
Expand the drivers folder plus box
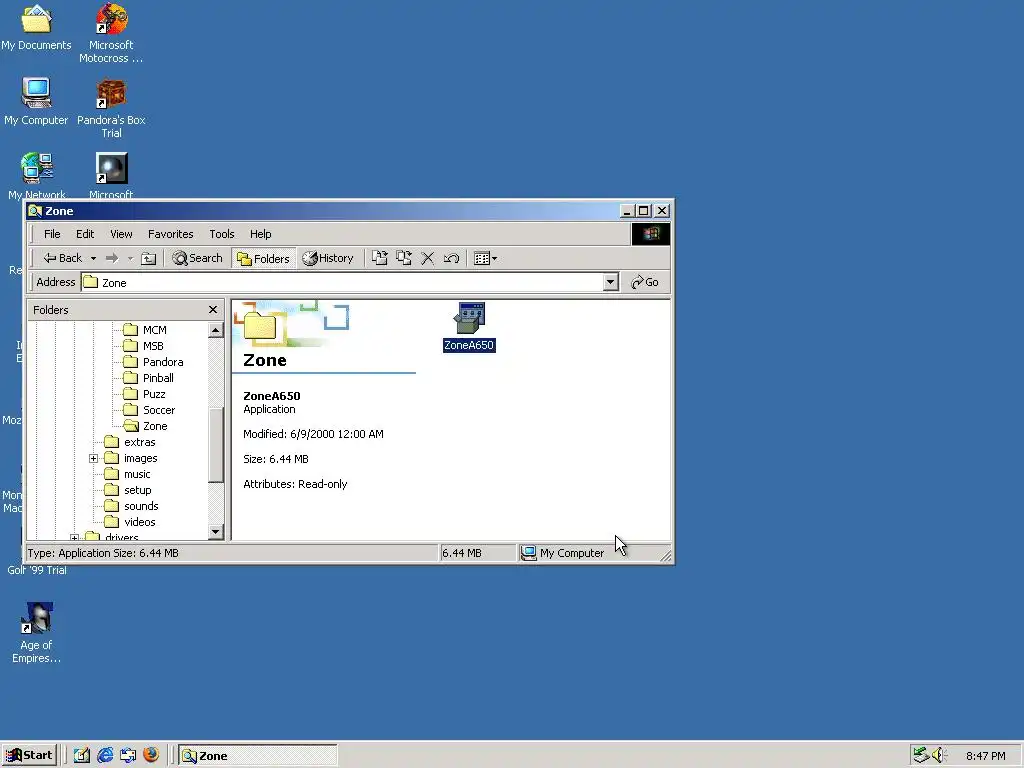74,537
